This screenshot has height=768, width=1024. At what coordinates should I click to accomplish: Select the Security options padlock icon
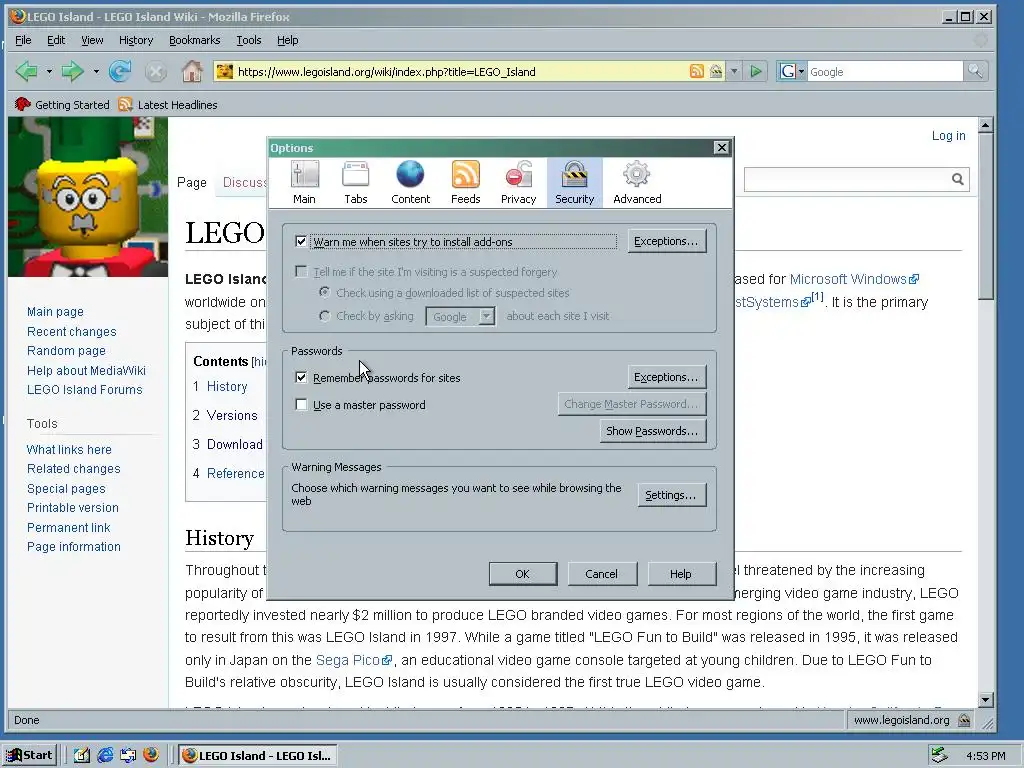(x=575, y=183)
